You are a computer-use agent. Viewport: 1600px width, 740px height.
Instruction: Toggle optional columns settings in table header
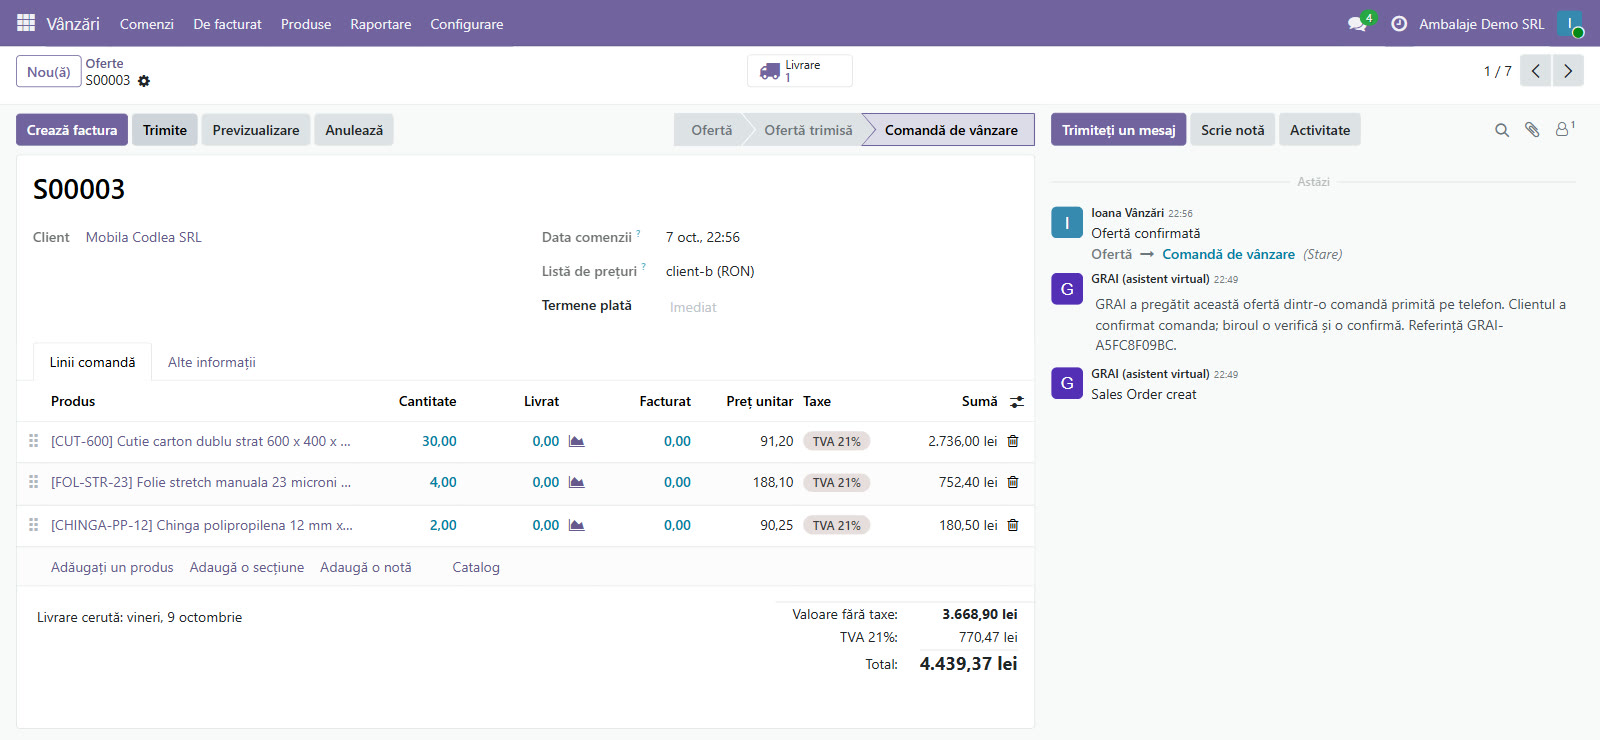[1017, 402]
